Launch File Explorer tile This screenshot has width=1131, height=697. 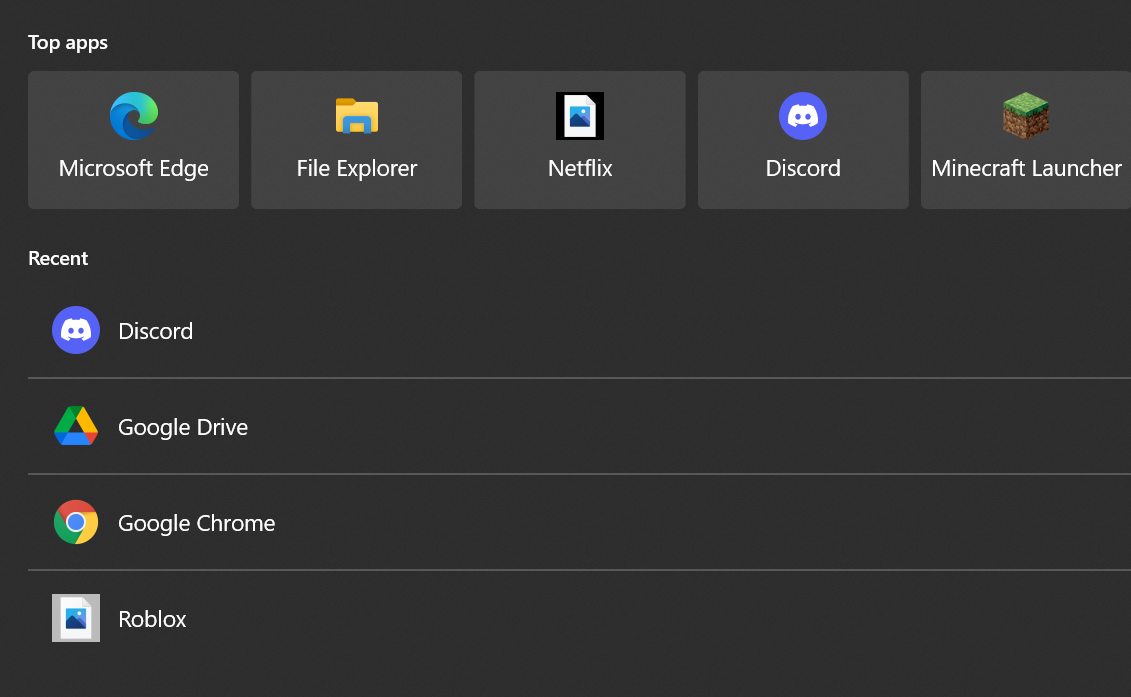pos(356,140)
